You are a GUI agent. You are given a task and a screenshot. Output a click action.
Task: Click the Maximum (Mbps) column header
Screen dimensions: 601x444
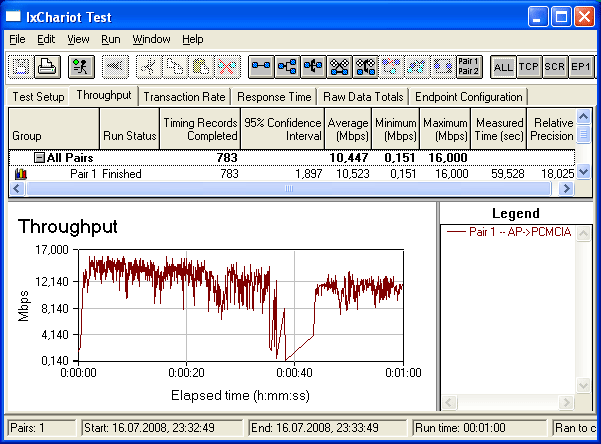[445, 129]
